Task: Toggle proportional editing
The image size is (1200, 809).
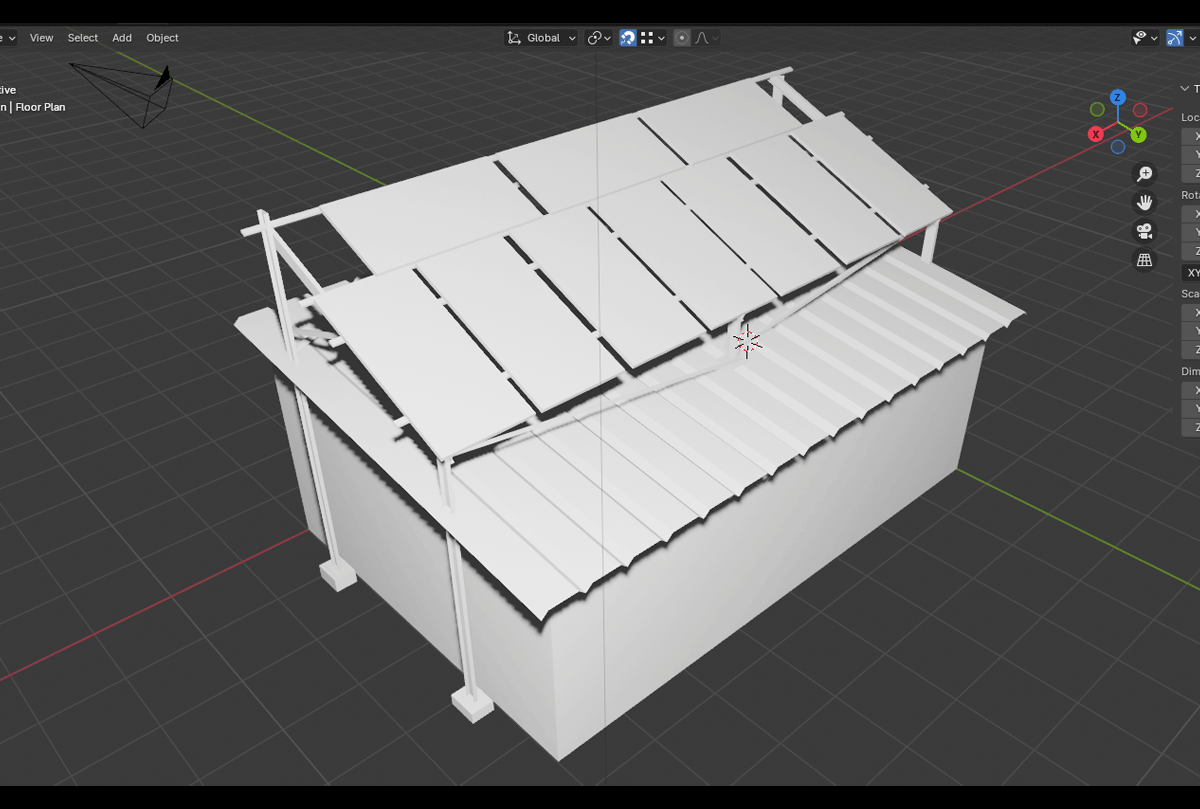Action: point(682,38)
